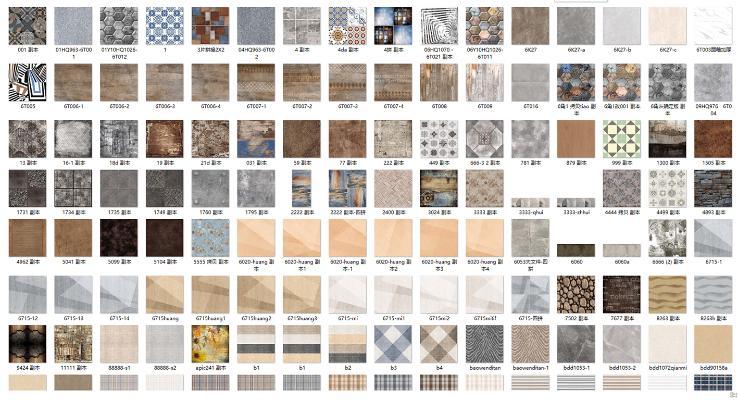Click the file name 'baovenditan-1'

[x=530, y=368]
